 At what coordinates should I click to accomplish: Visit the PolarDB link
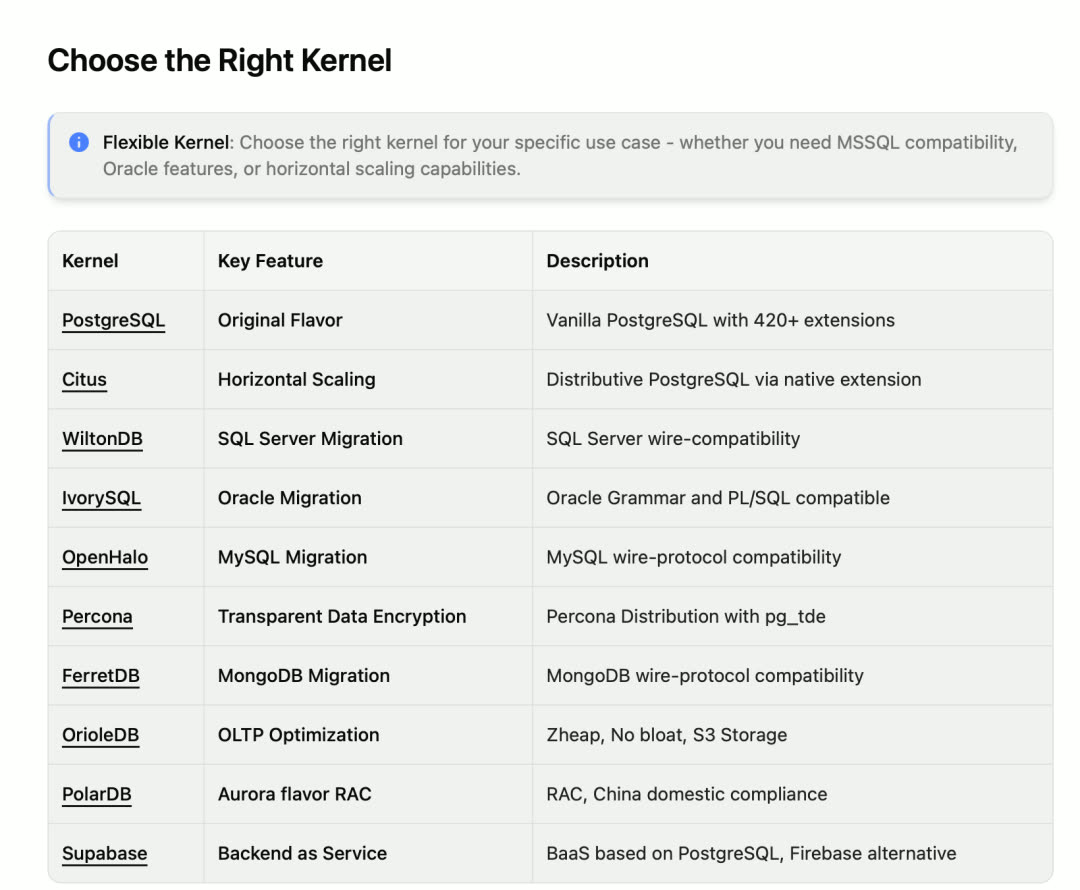pyautogui.click(x=96, y=794)
